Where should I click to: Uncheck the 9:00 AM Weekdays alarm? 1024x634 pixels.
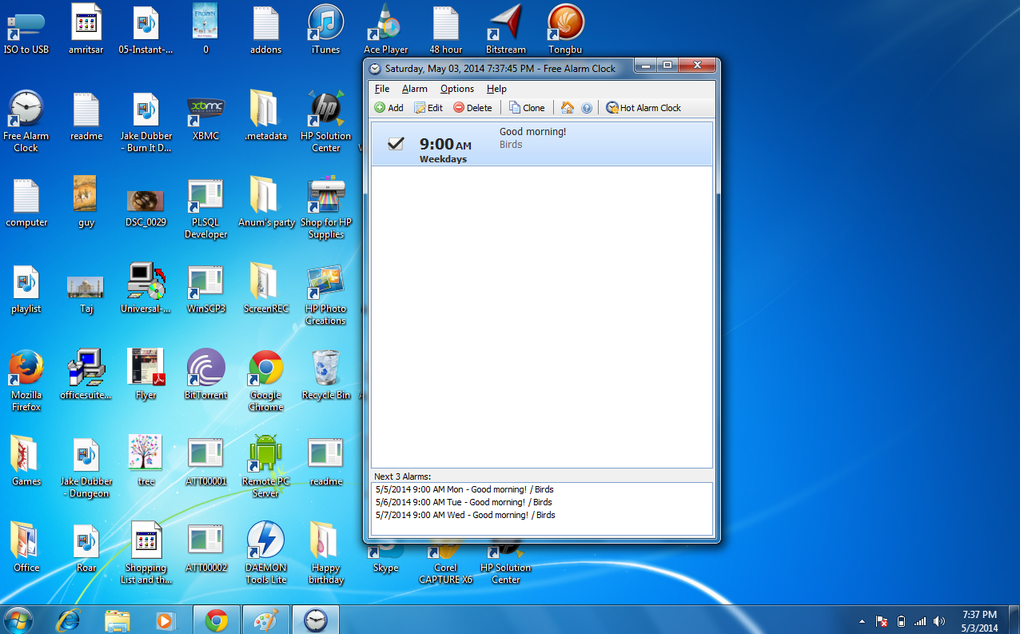click(x=396, y=144)
